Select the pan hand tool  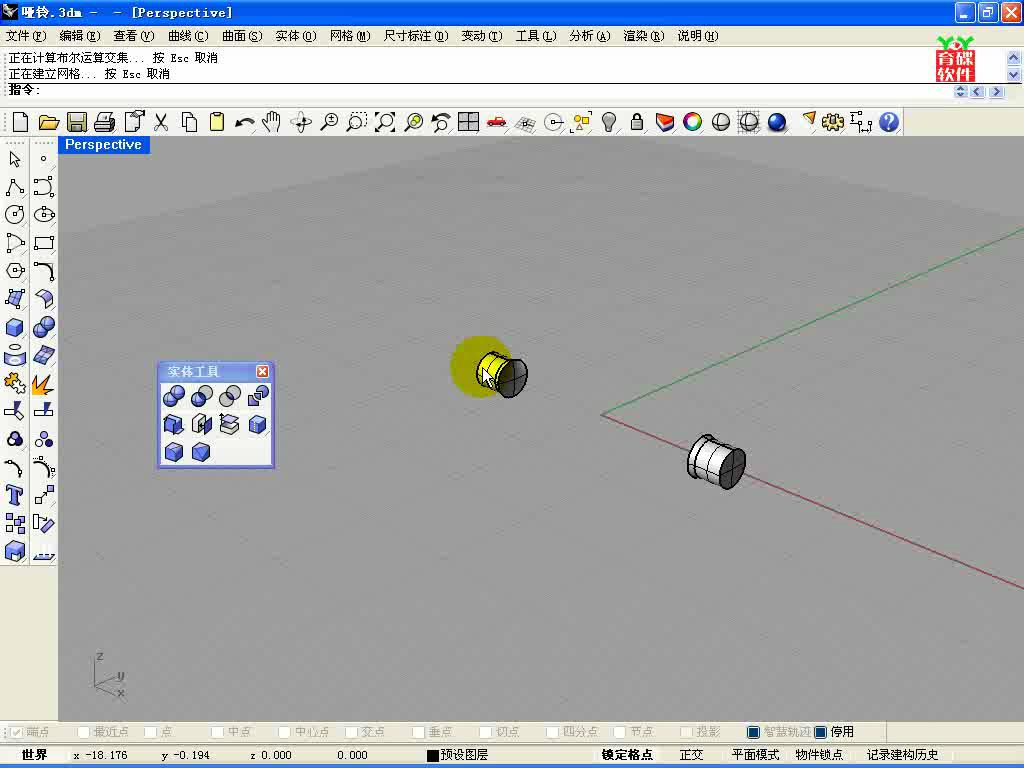pyautogui.click(x=272, y=122)
